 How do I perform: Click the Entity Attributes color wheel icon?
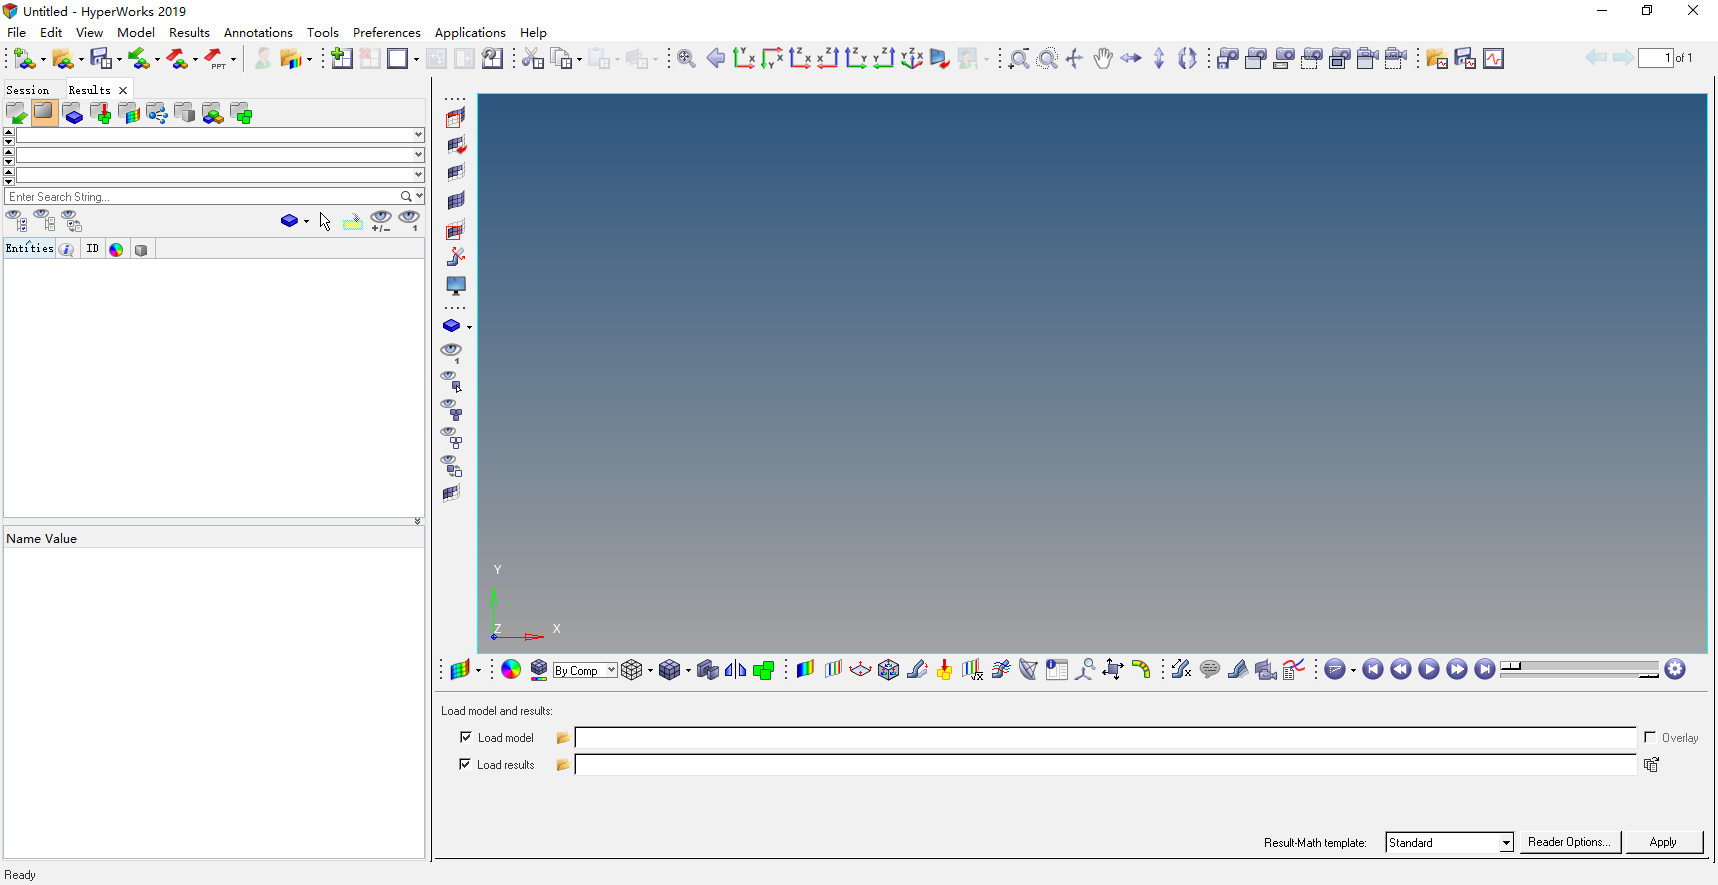511,670
